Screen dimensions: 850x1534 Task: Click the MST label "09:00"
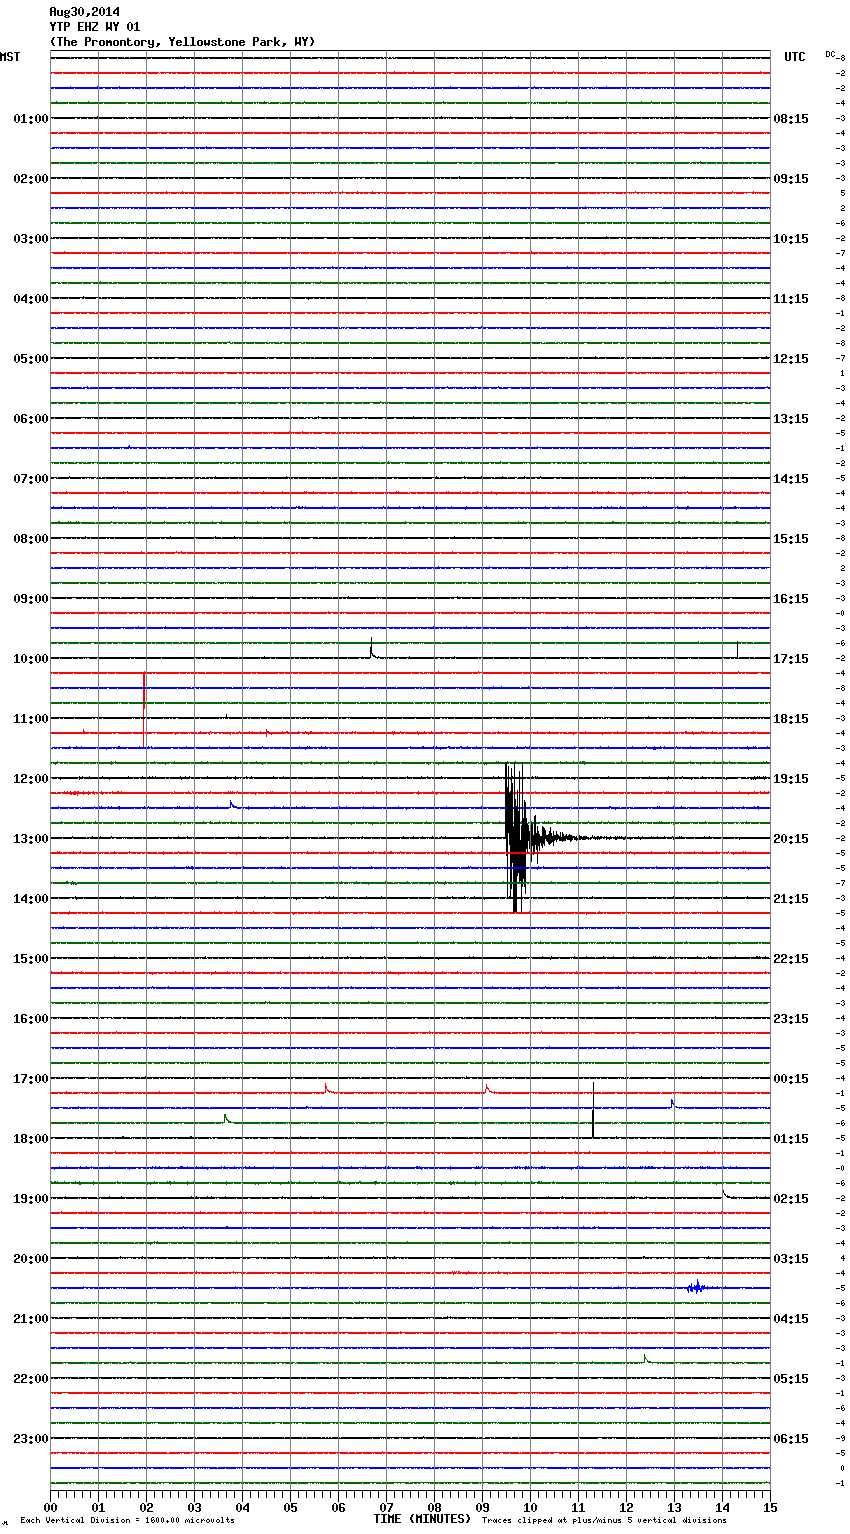[31, 599]
